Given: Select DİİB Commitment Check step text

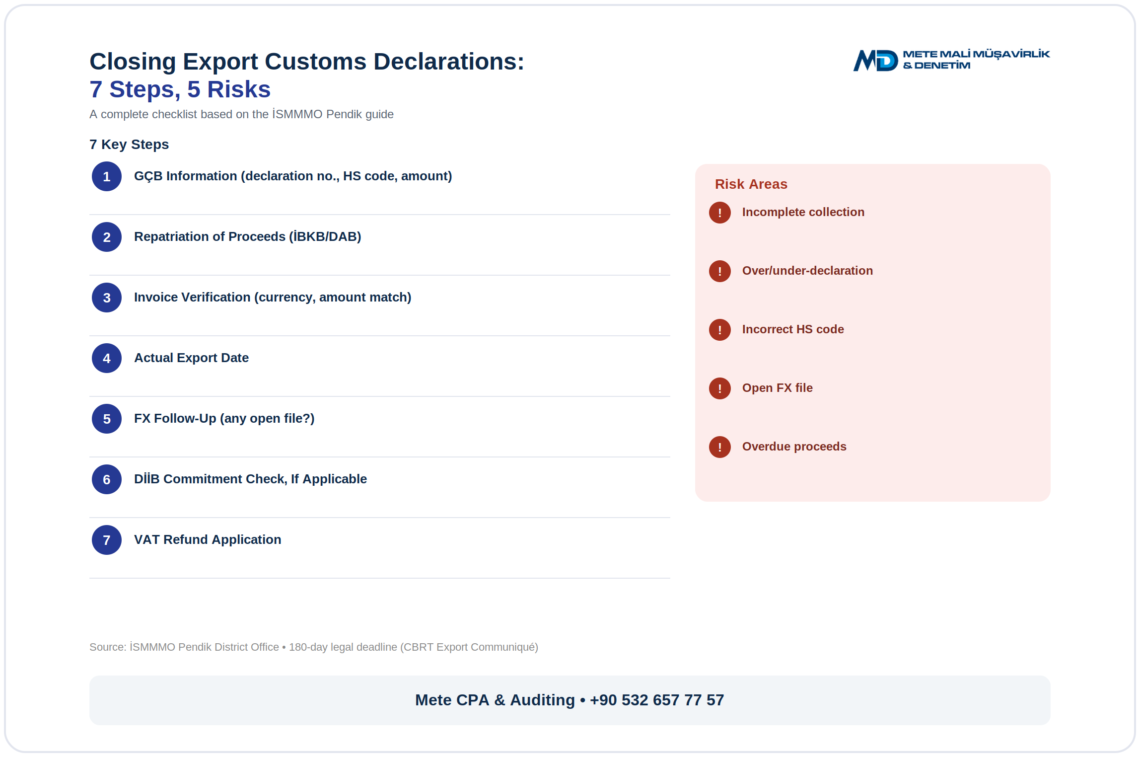Looking at the screenshot, I should click(250, 479).
